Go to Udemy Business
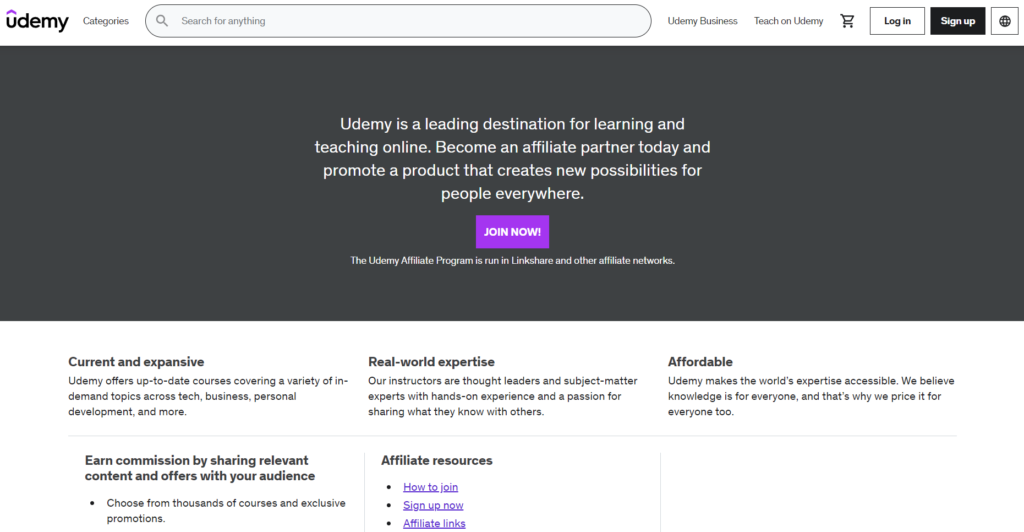1024x532 pixels. tap(702, 21)
